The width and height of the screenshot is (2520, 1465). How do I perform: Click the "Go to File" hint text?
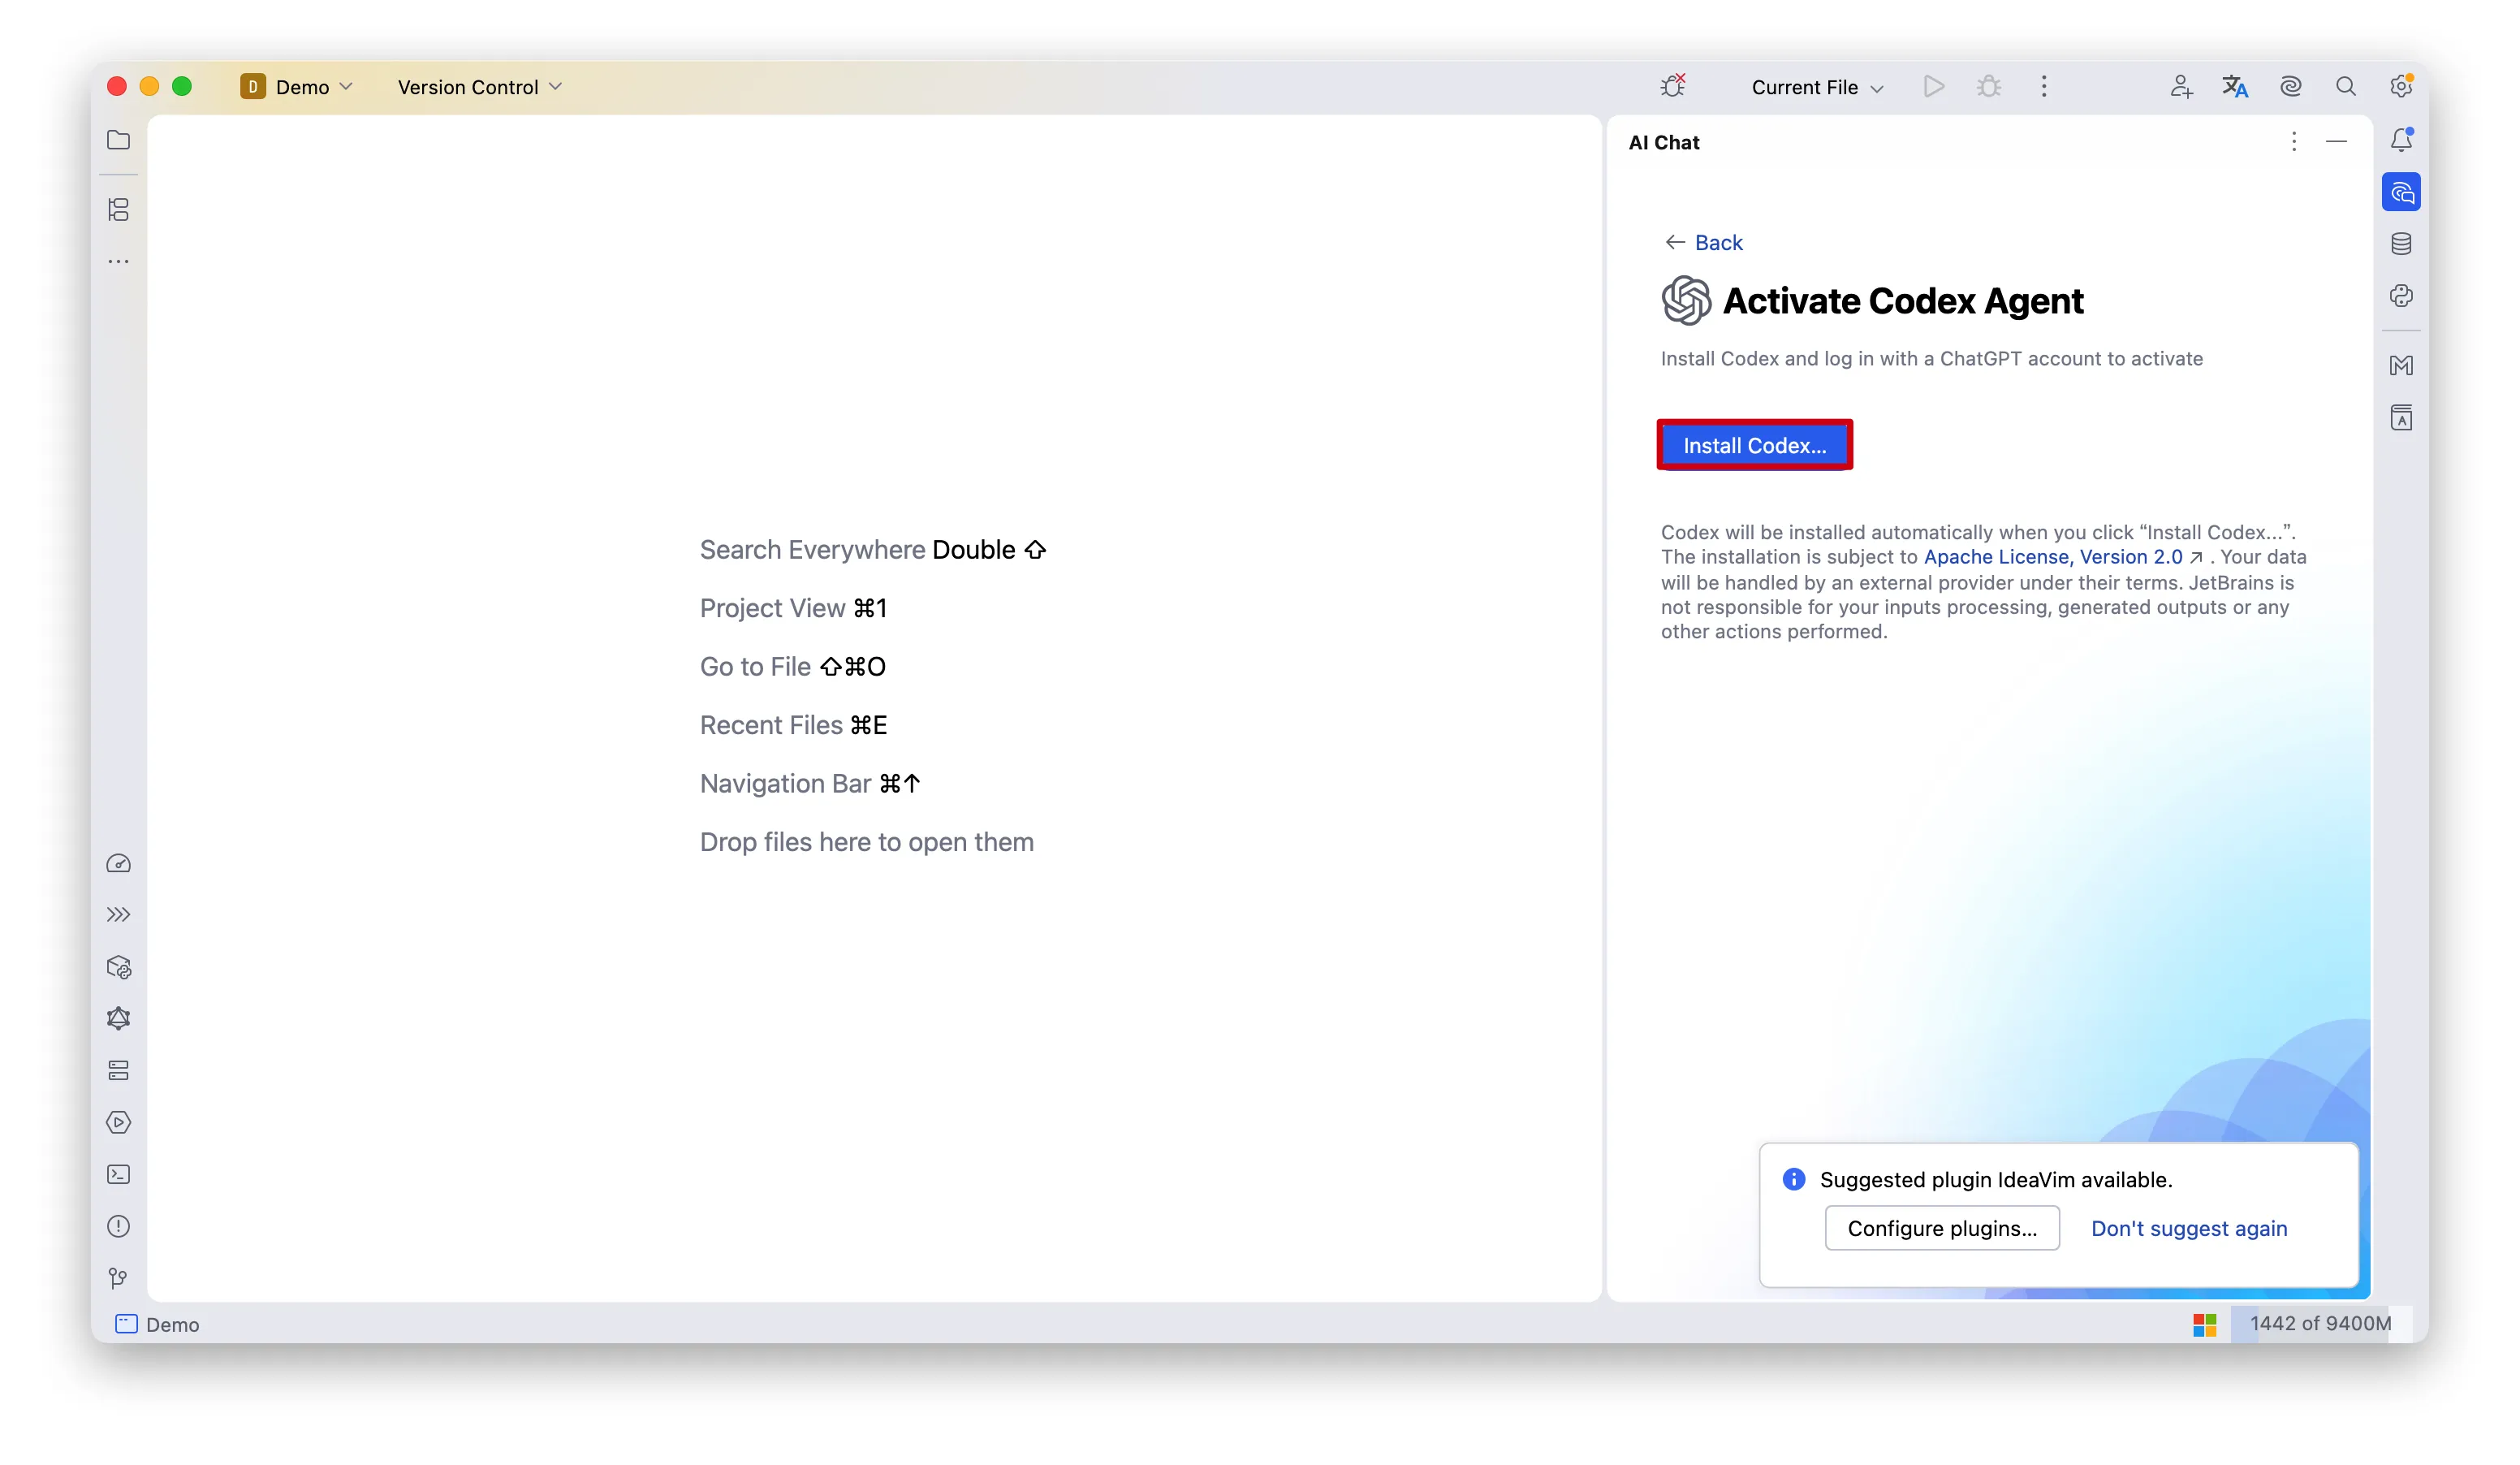pyautogui.click(x=755, y=667)
